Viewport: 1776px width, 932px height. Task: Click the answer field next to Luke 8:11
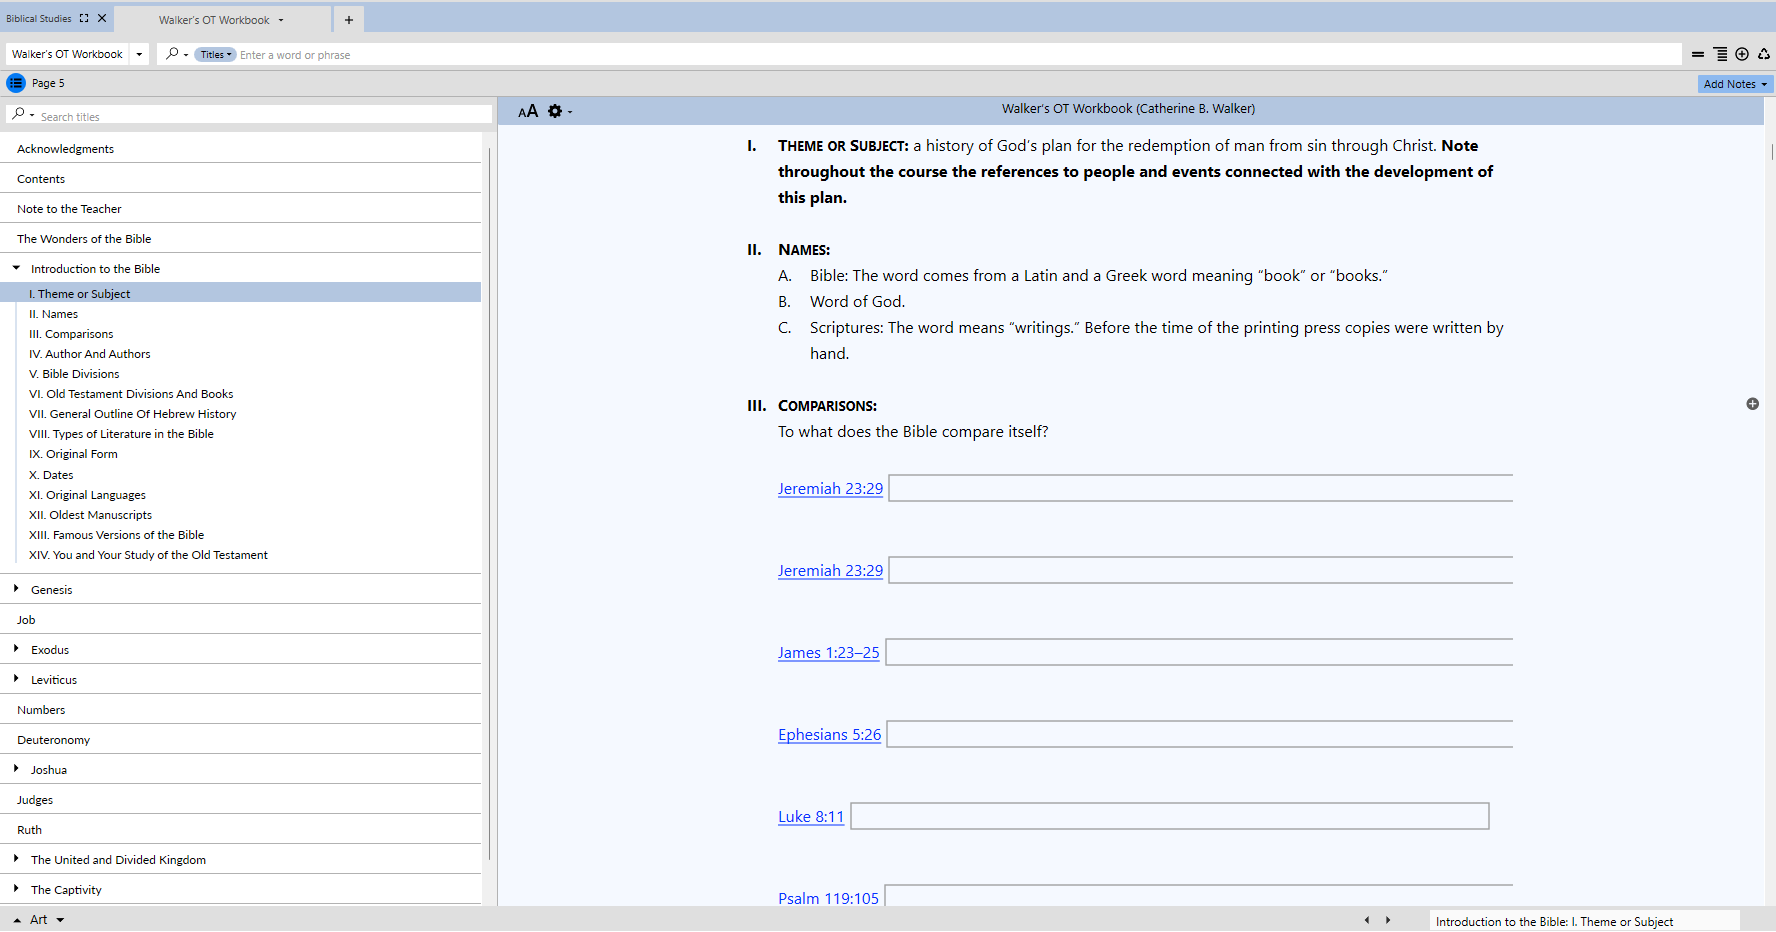(x=1168, y=816)
